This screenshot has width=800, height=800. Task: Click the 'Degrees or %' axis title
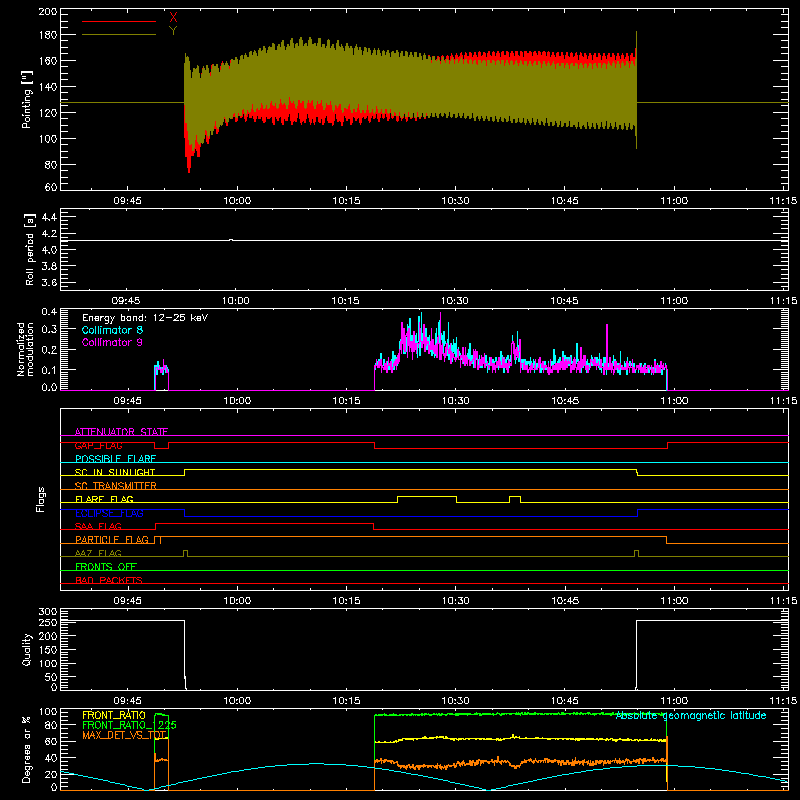point(27,750)
